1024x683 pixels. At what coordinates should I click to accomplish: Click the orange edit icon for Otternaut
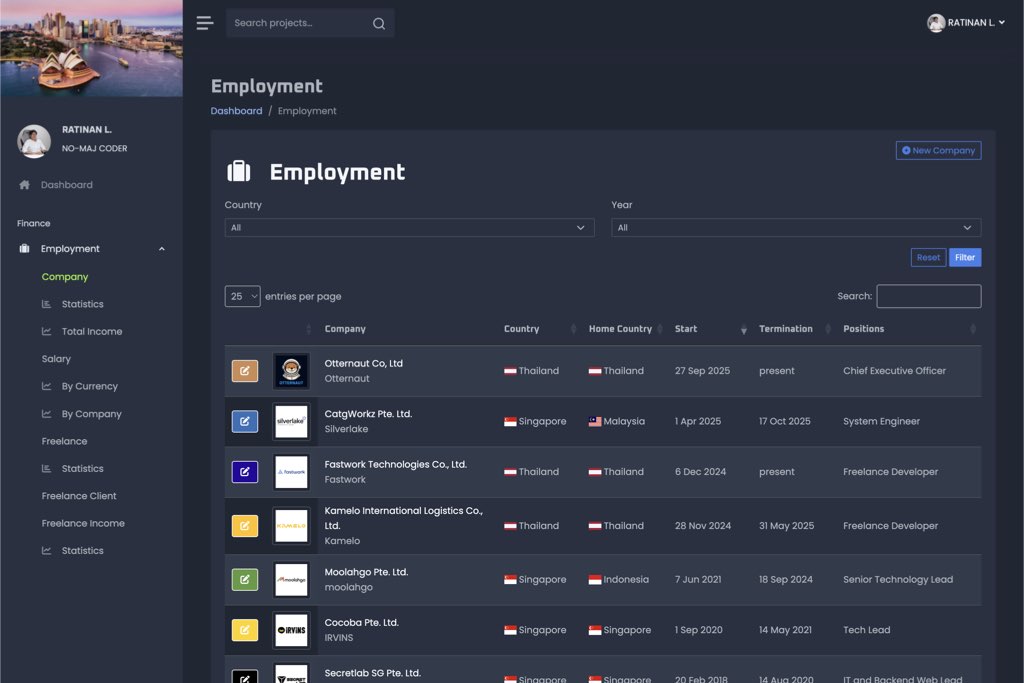[245, 371]
